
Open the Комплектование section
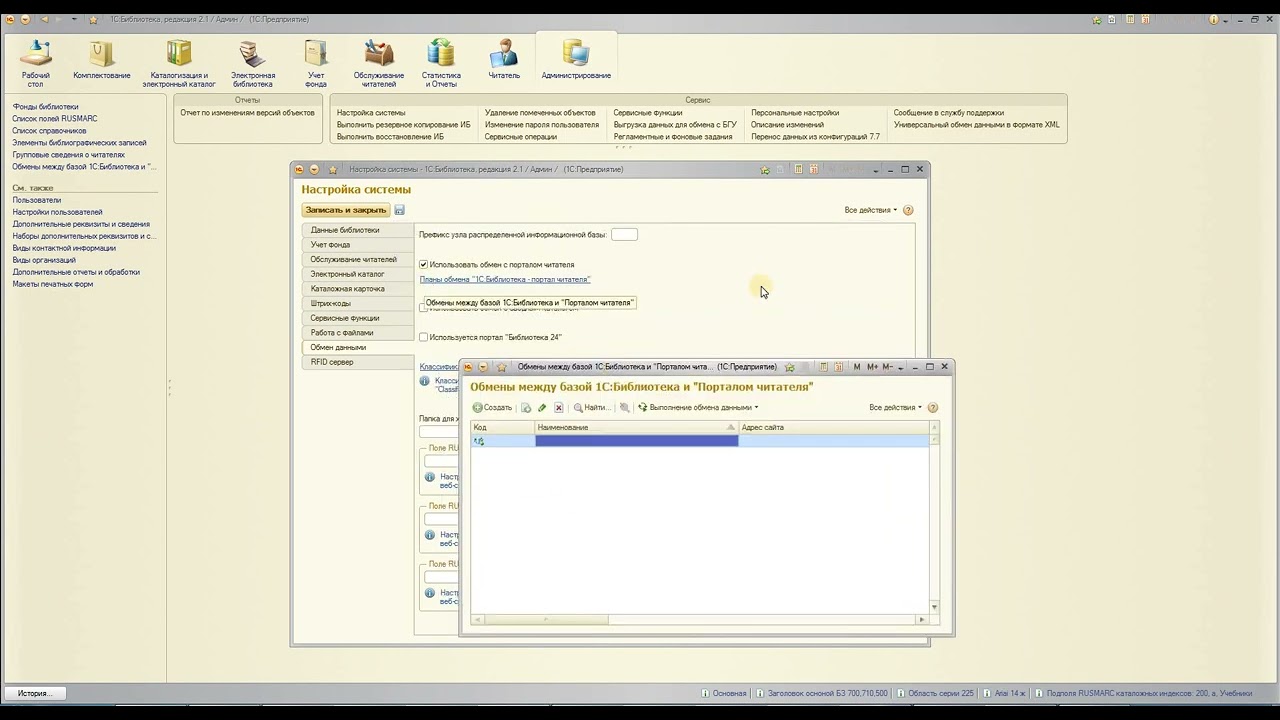[101, 60]
